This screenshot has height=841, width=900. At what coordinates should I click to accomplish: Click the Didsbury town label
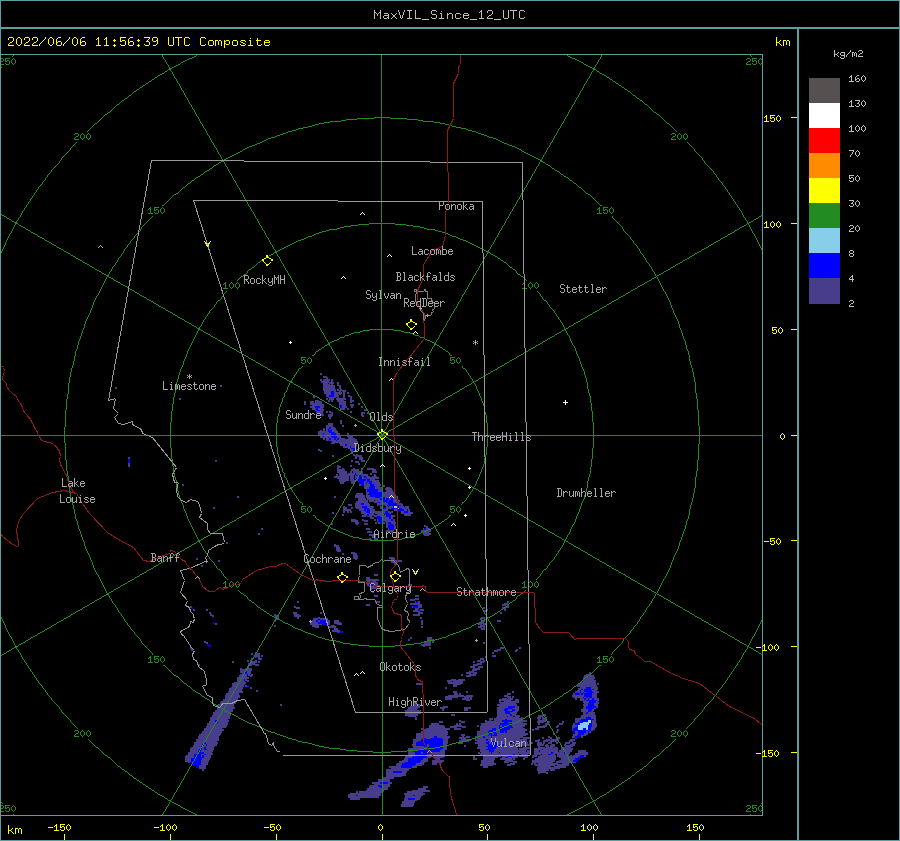click(x=378, y=448)
